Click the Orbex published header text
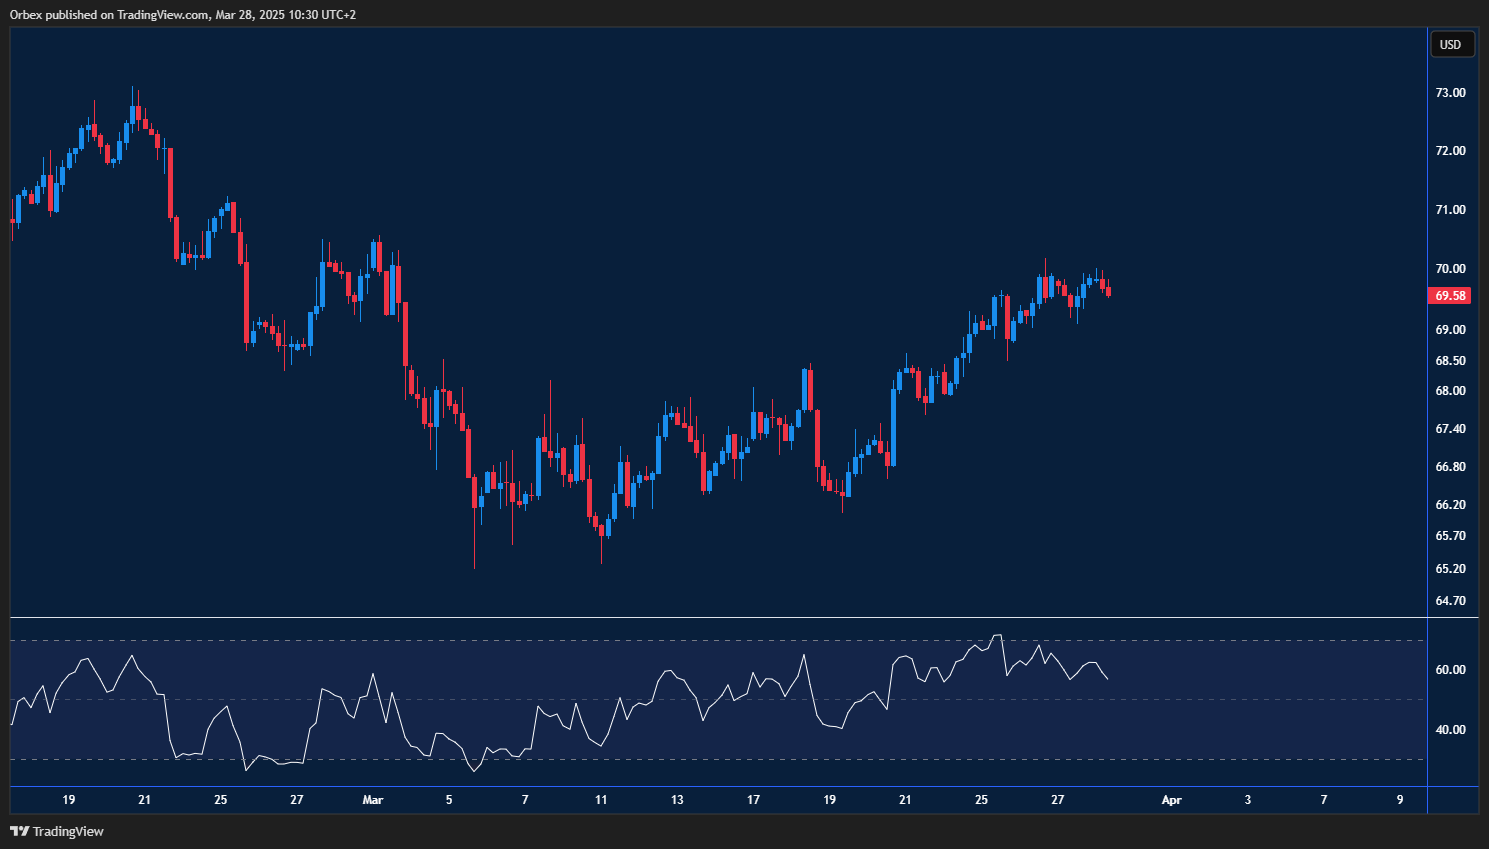This screenshot has height=849, width=1489. pyautogui.click(x=183, y=14)
